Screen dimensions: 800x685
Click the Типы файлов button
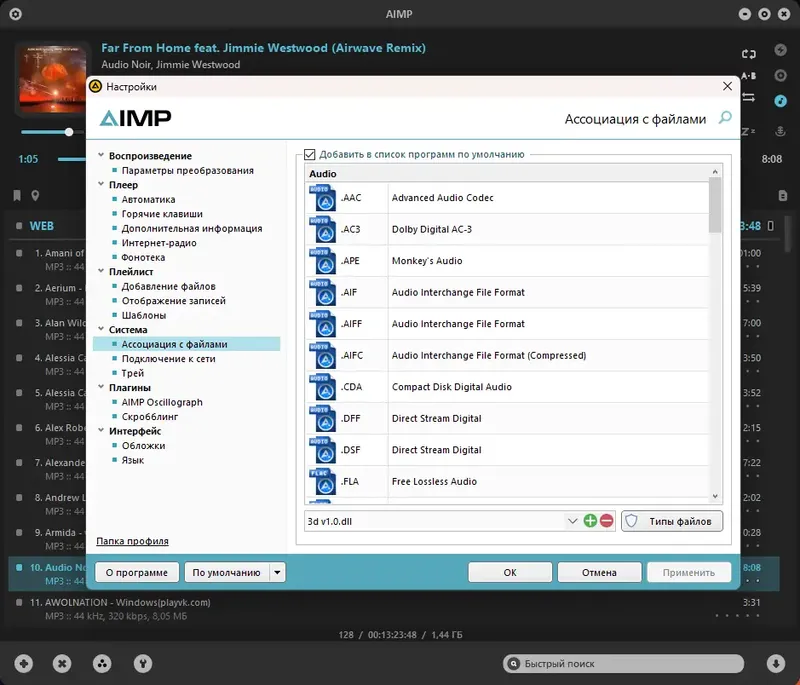(672, 521)
